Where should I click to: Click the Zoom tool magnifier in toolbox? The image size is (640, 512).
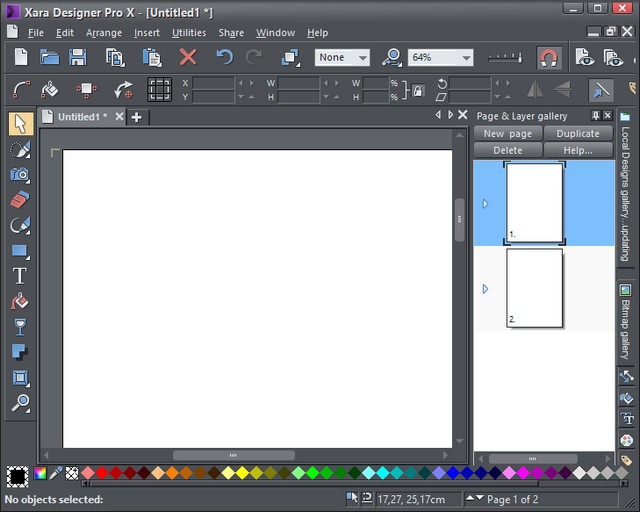[20, 403]
